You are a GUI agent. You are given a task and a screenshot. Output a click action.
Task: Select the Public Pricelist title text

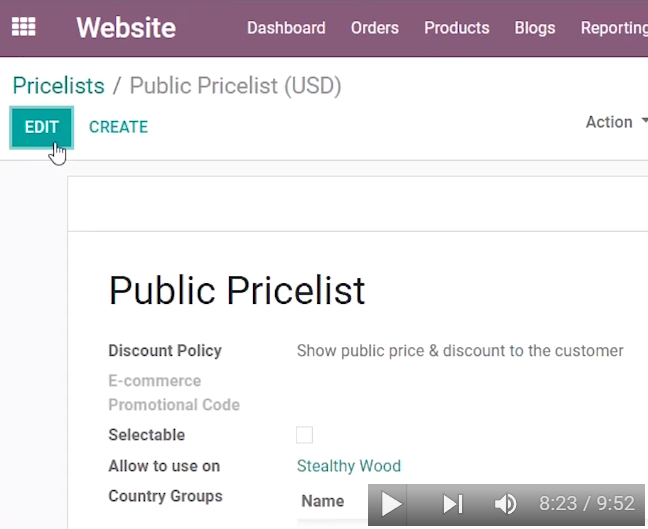point(237,291)
